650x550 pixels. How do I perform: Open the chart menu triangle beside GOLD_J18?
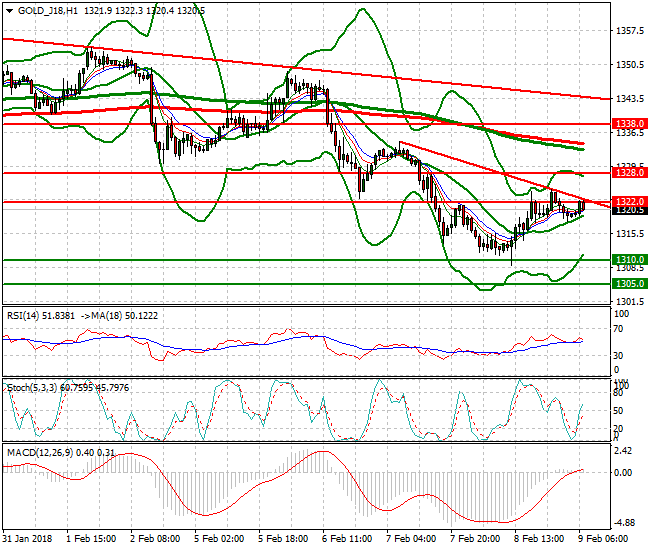(x=9, y=11)
